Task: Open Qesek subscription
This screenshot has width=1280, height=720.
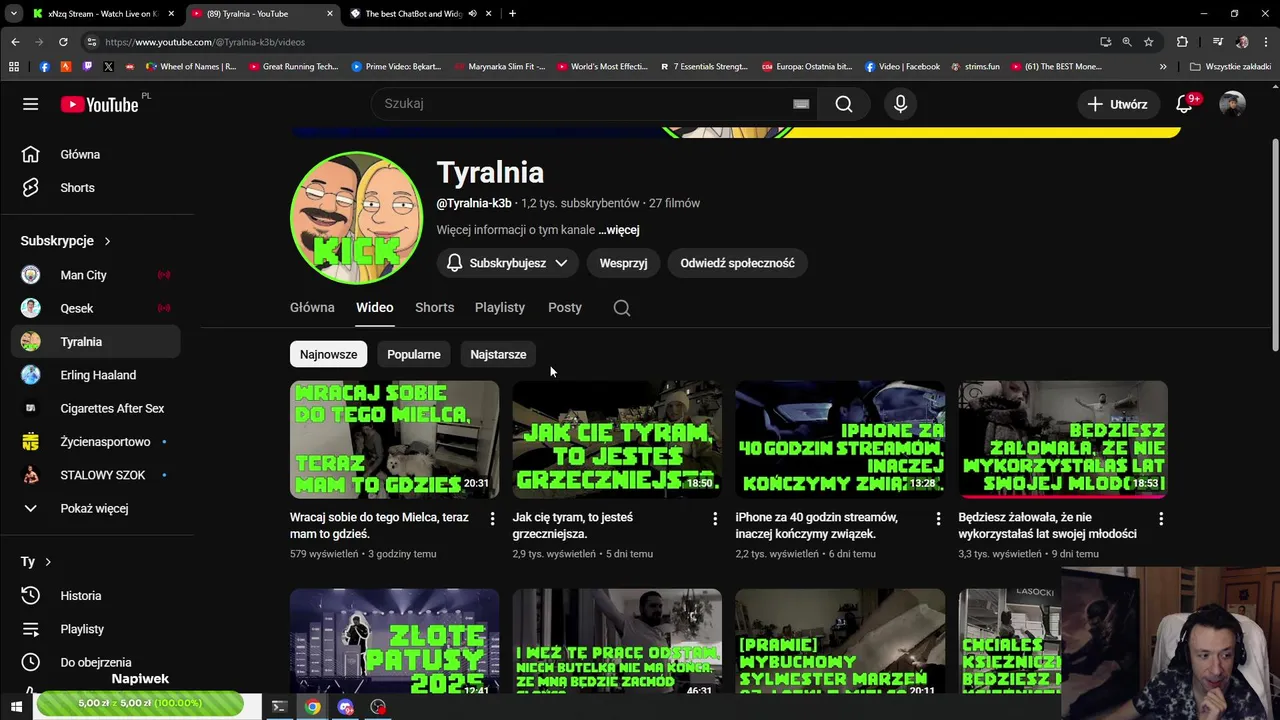Action: pos(96,309)
